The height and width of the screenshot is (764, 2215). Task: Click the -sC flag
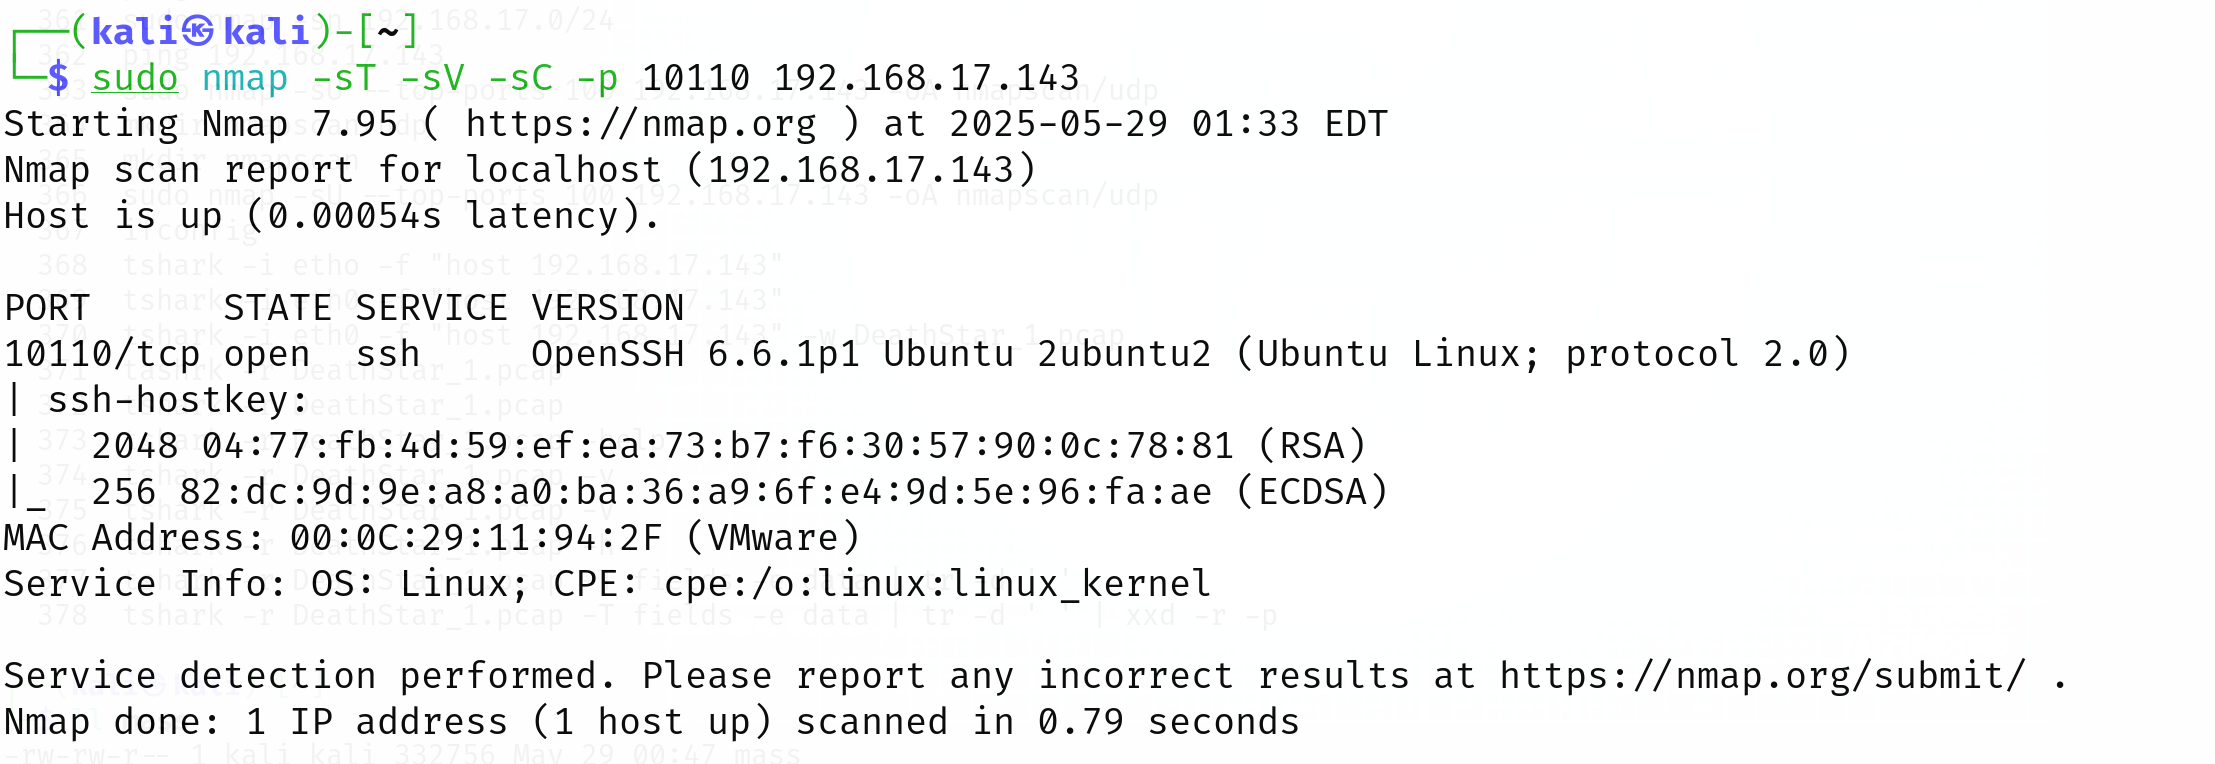pyautogui.click(x=520, y=78)
